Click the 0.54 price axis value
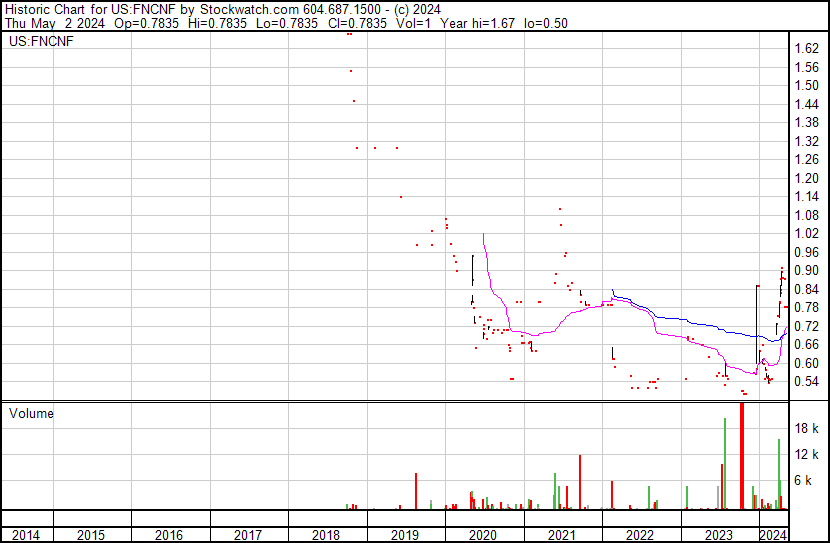 807,382
